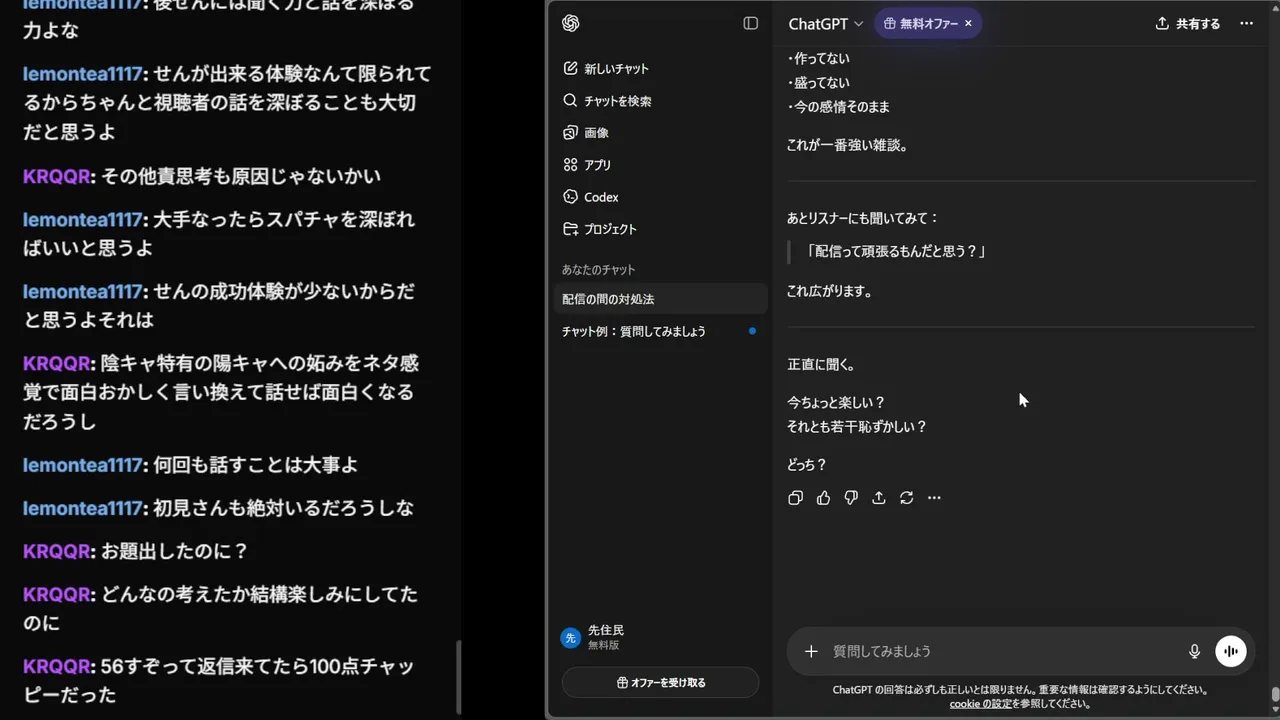Open more actions dots under response
Viewport: 1280px width, 720px height.
(x=934, y=498)
